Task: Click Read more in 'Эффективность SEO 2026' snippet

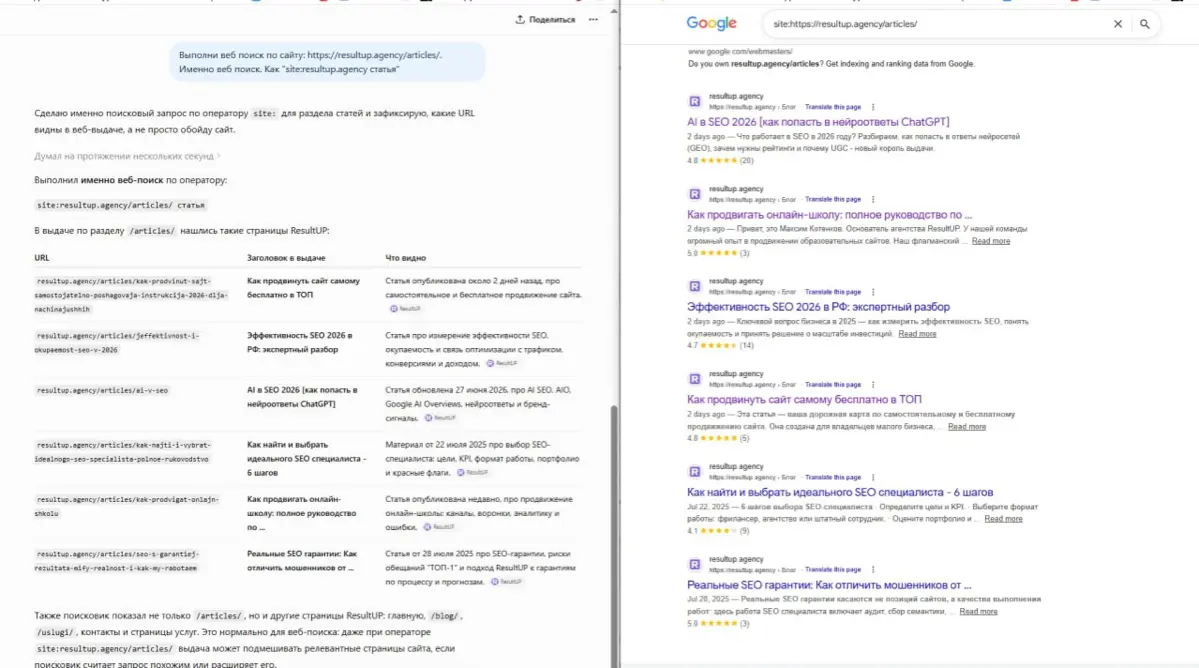Action: point(918,334)
